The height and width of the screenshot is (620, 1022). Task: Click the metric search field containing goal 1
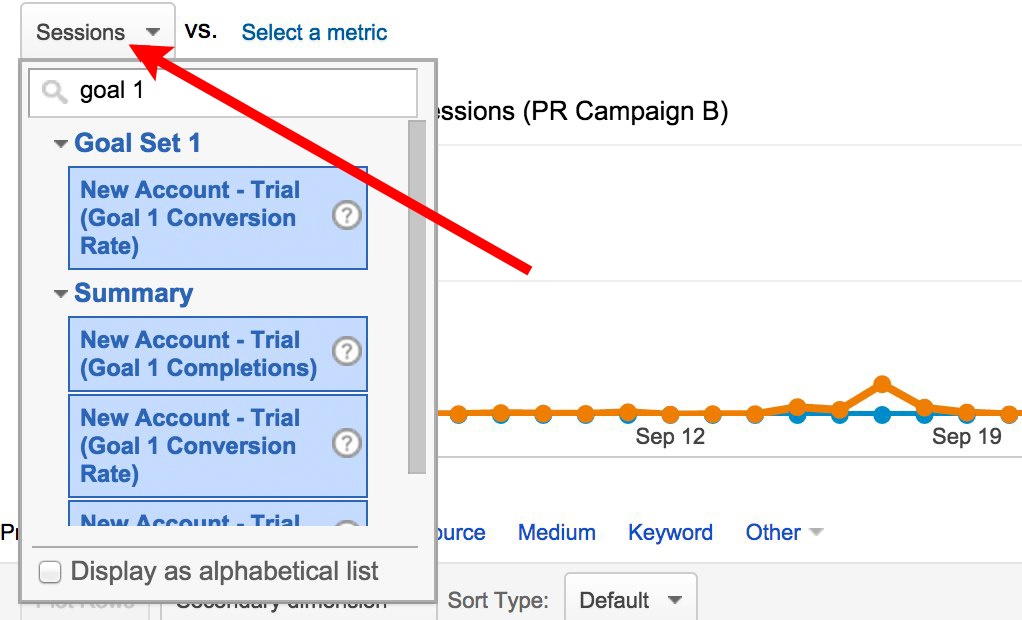[x=240, y=92]
